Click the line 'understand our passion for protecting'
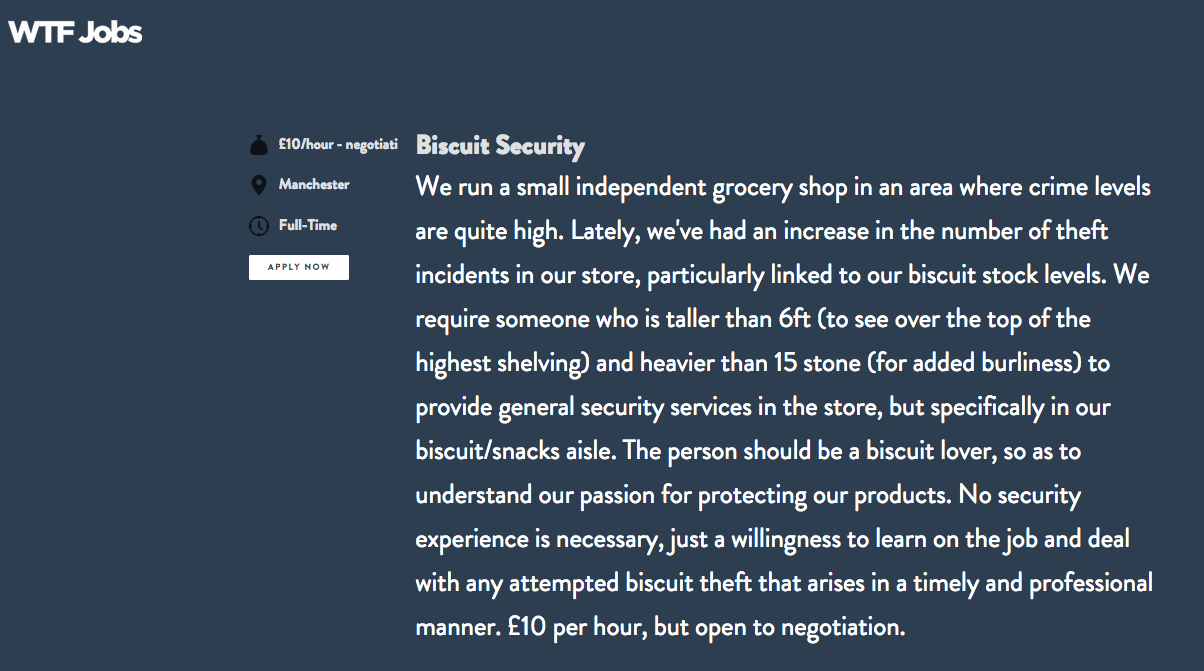1204x671 pixels. point(748,495)
